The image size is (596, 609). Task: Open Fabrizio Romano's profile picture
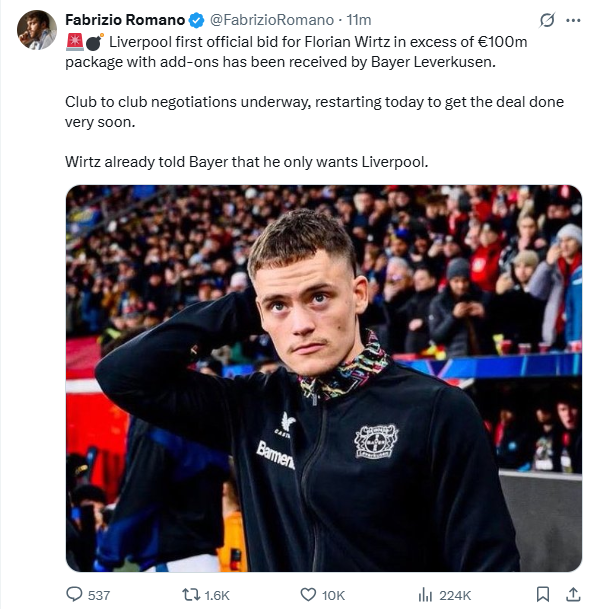[x=37, y=30]
